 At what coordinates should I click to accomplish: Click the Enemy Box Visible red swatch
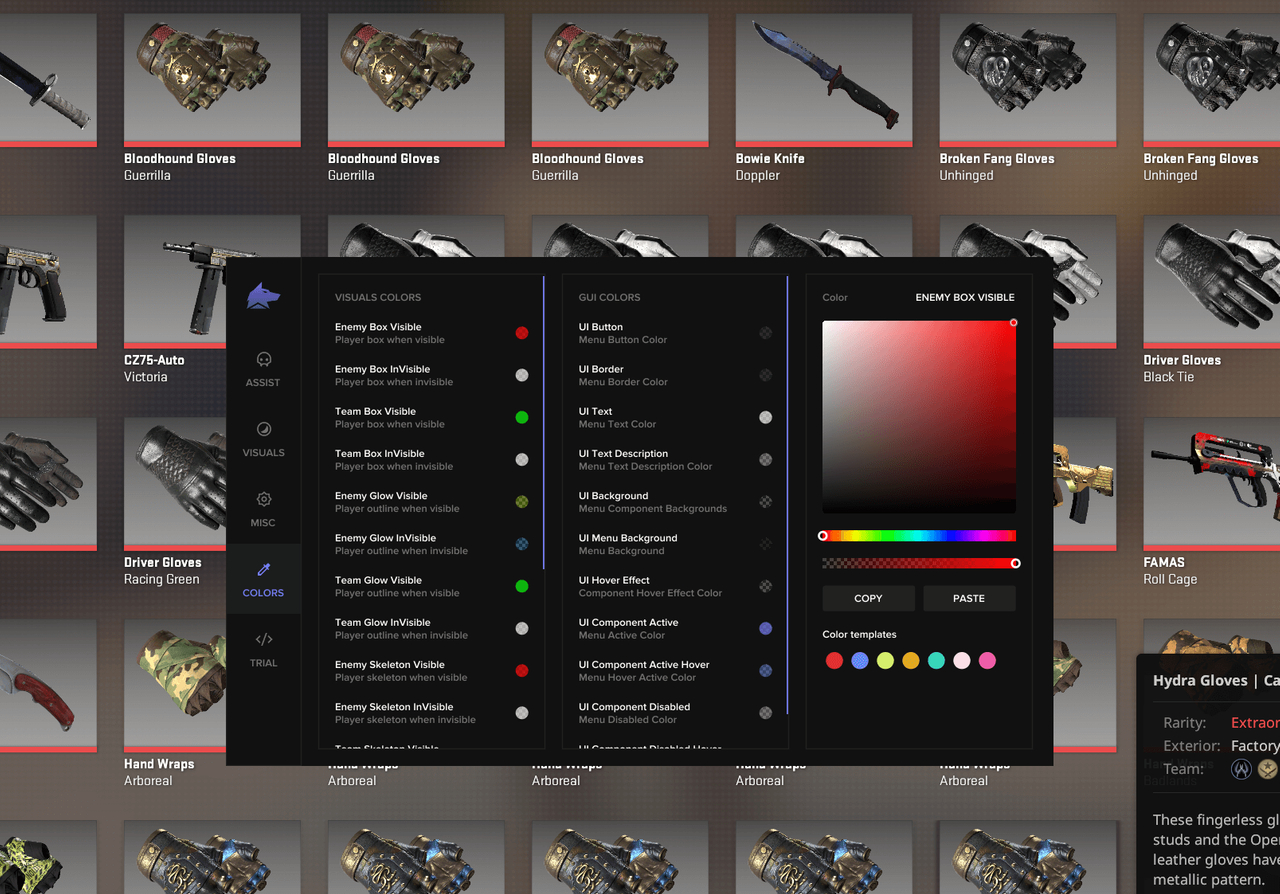[x=521, y=333]
